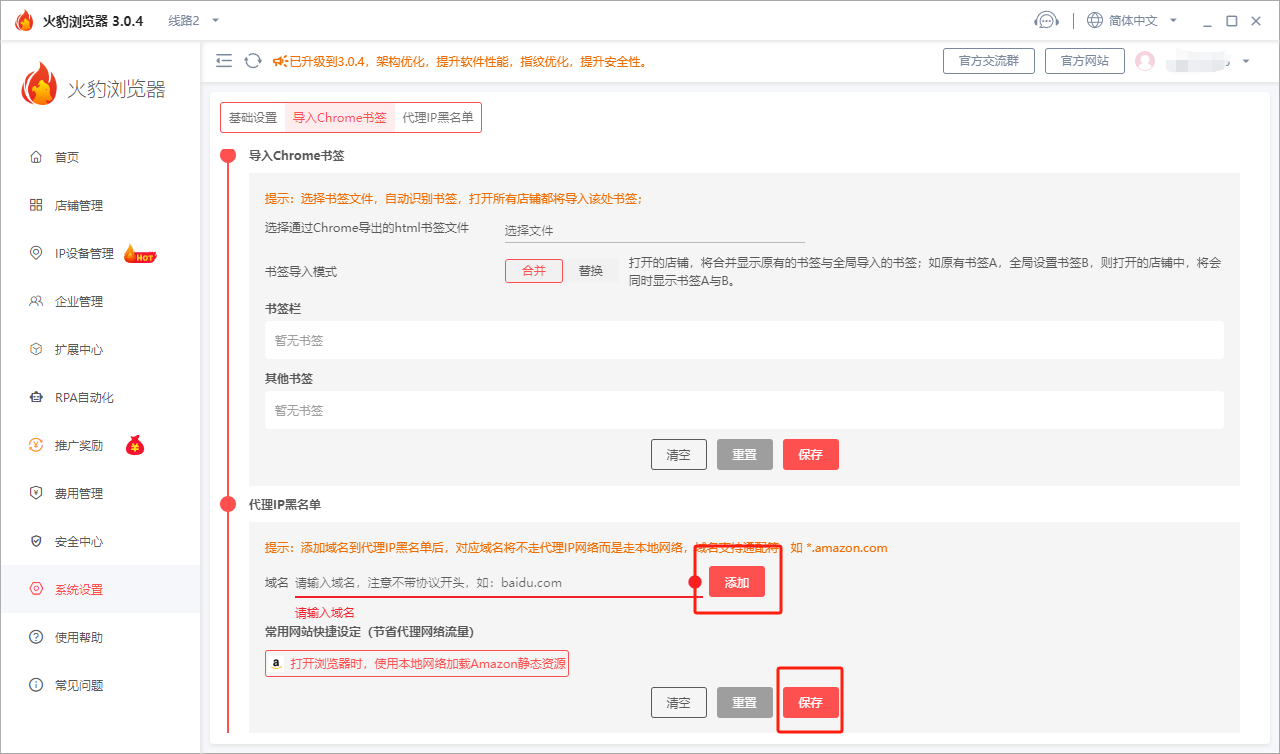Select 合并 bookmark import mode
1280x754 pixels.
pyautogui.click(x=534, y=271)
